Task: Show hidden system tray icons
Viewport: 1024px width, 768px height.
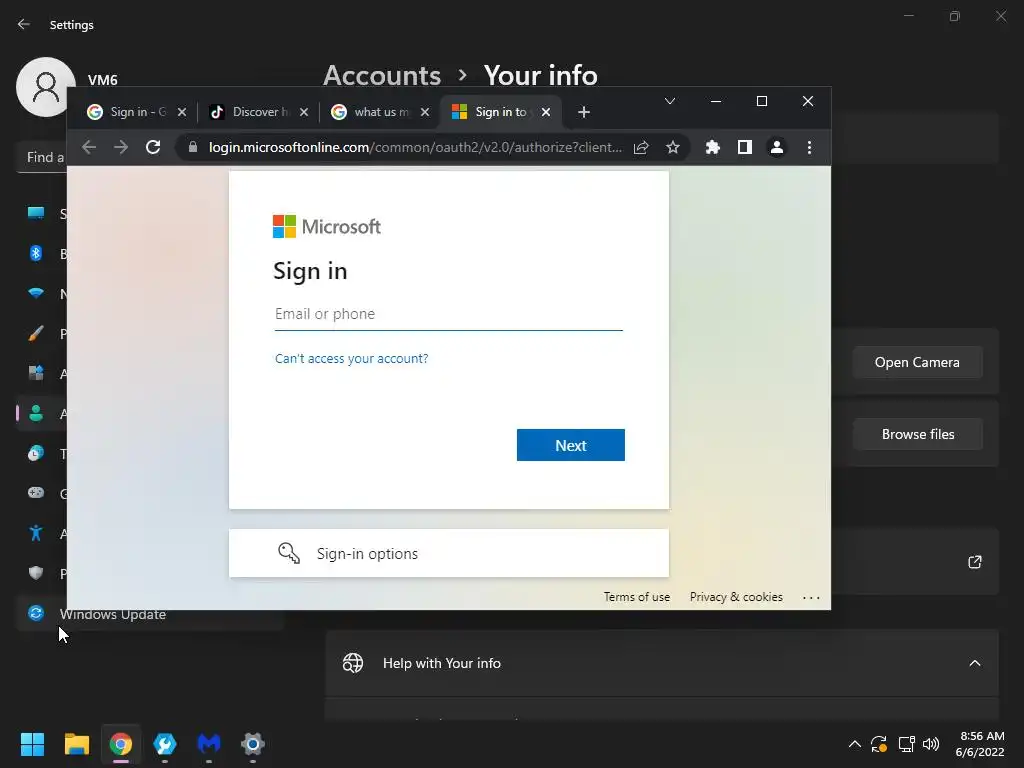Action: click(x=854, y=744)
